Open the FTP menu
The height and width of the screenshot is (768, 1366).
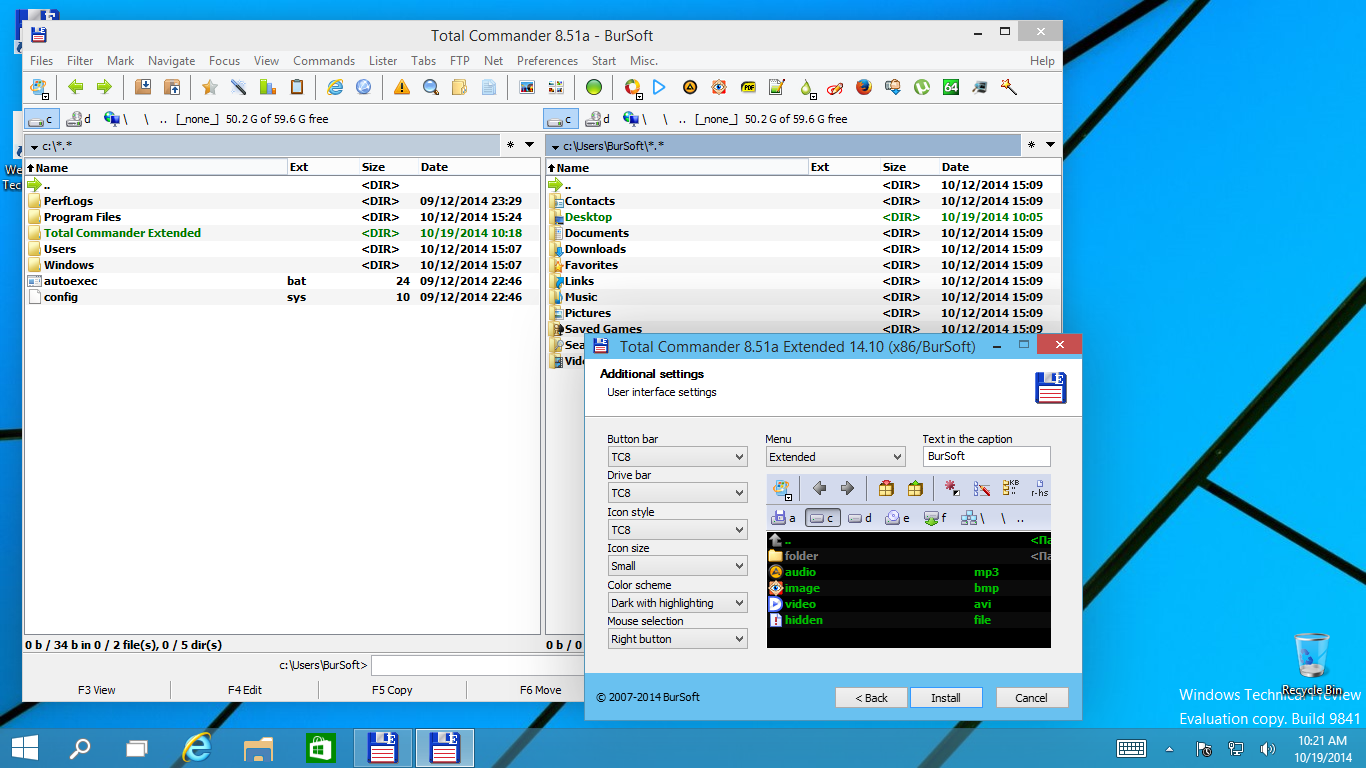(460, 61)
